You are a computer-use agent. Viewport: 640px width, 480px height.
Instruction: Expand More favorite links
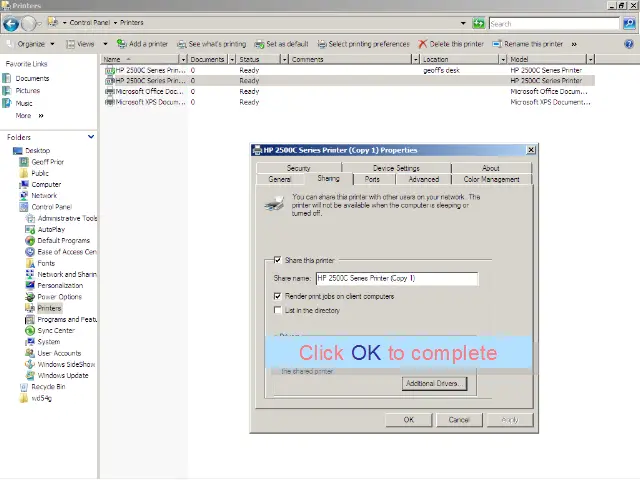[29, 116]
